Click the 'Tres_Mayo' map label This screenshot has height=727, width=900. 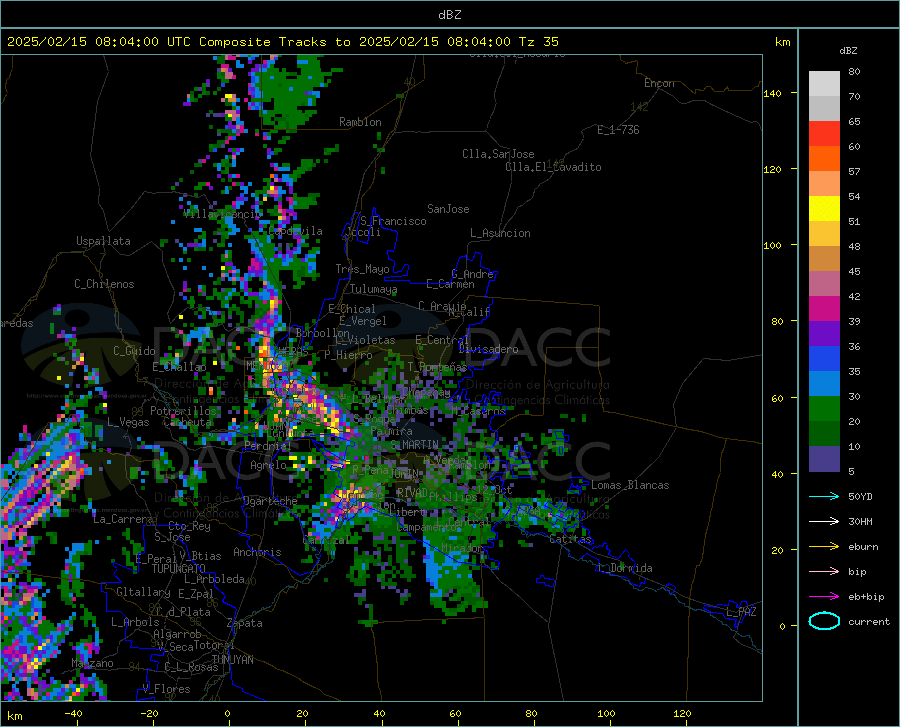pyautogui.click(x=362, y=269)
